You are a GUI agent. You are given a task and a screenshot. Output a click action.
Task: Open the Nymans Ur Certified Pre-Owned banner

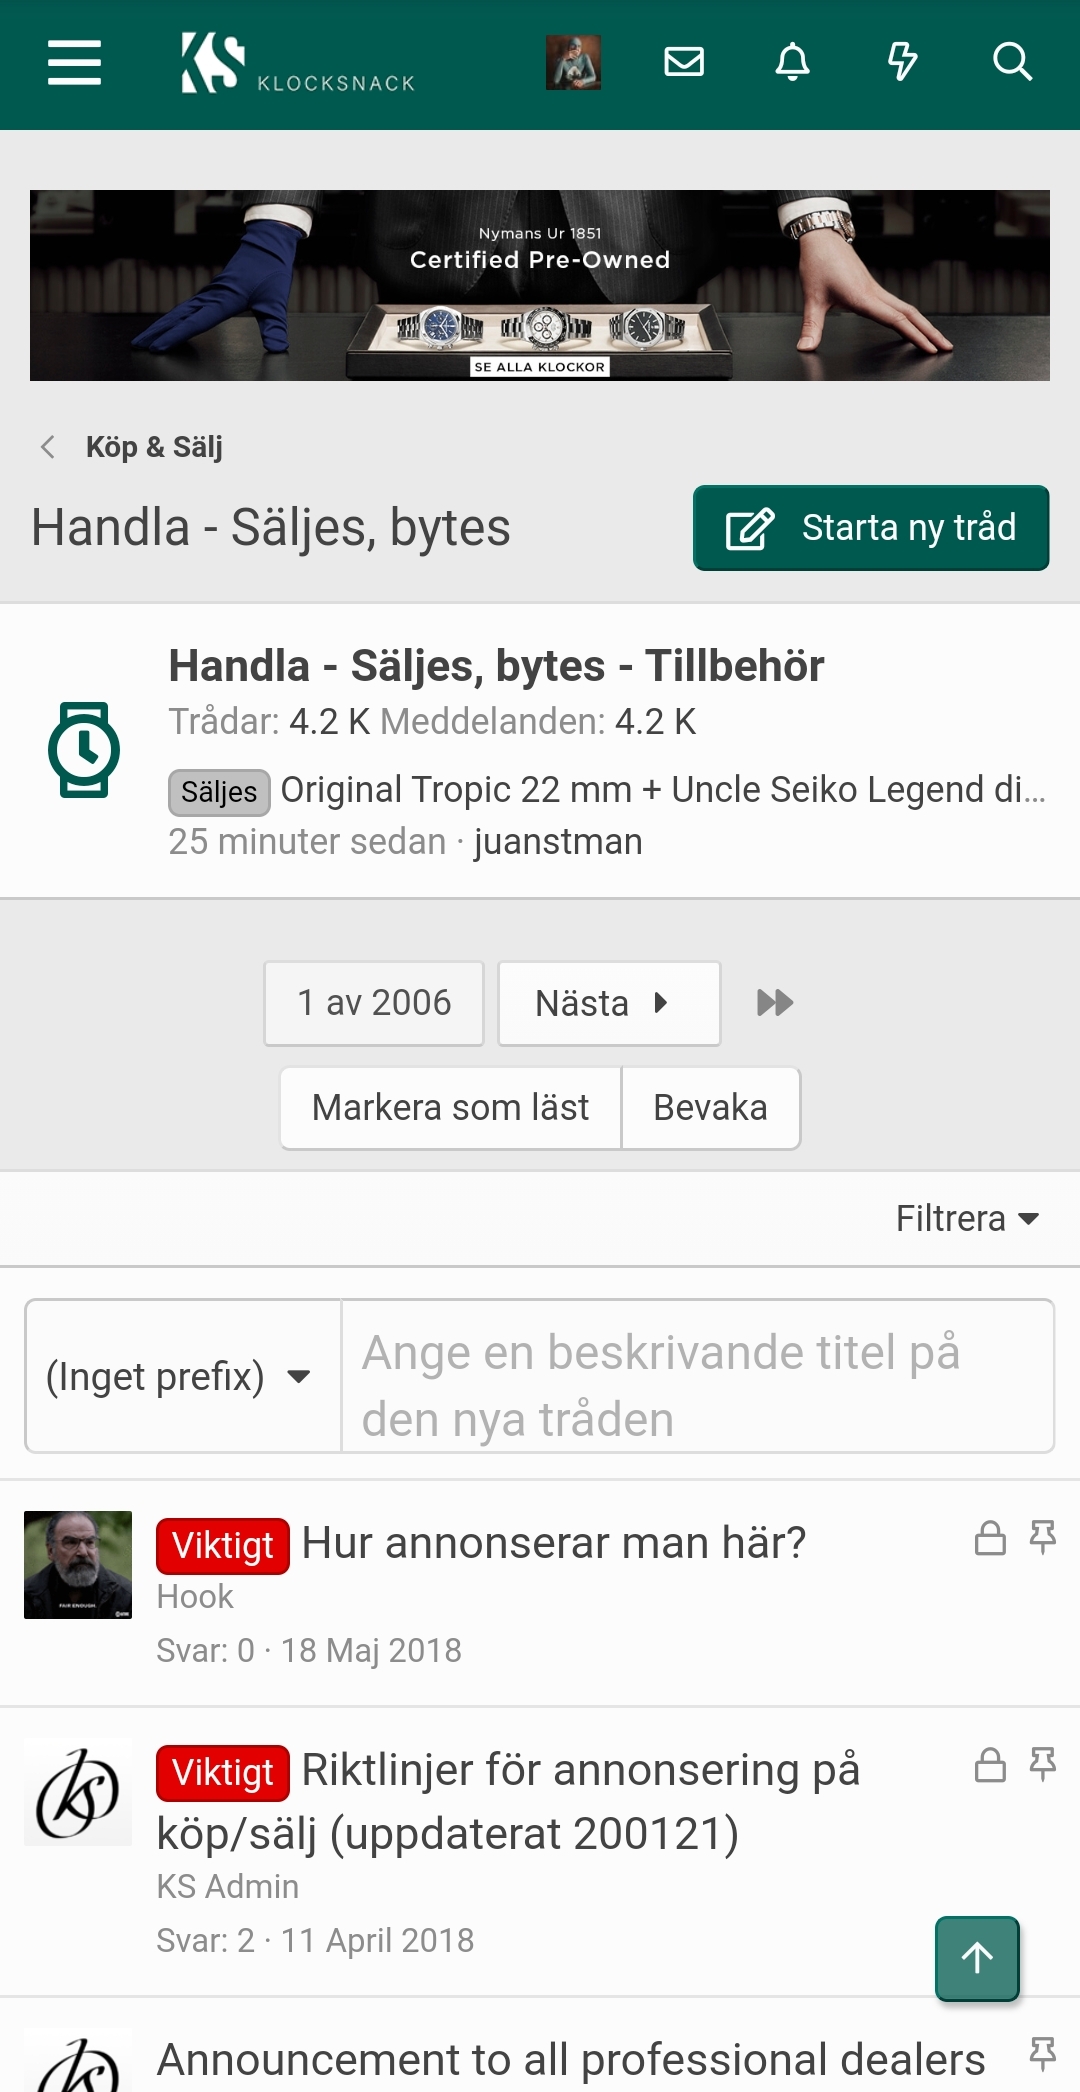(x=540, y=285)
